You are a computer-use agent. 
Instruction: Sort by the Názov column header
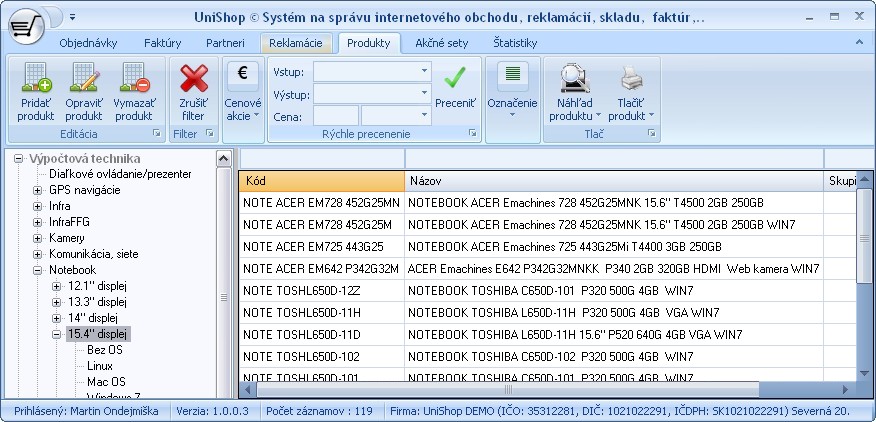tap(614, 181)
